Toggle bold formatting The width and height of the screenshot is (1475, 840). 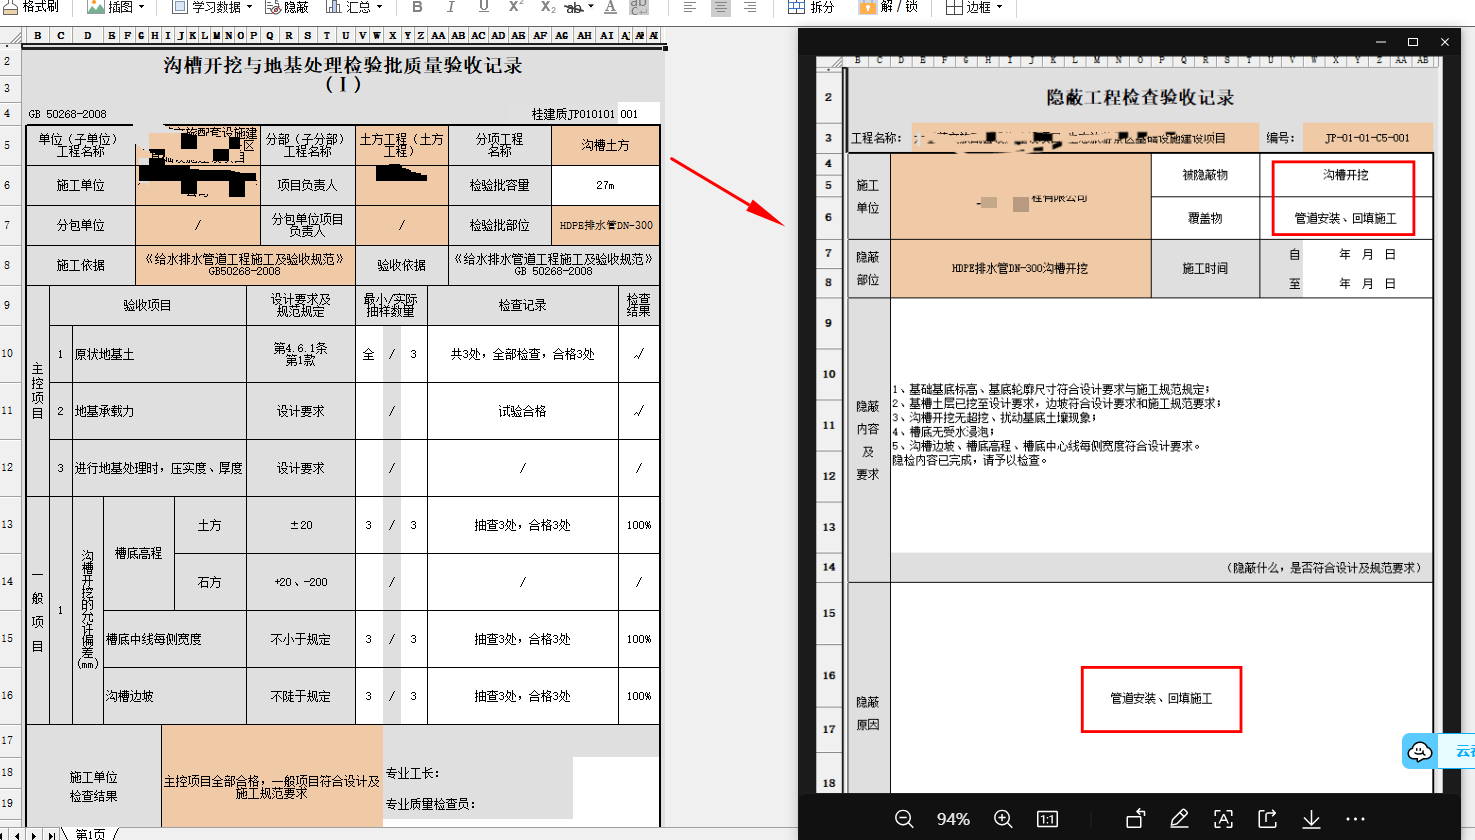(x=417, y=7)
